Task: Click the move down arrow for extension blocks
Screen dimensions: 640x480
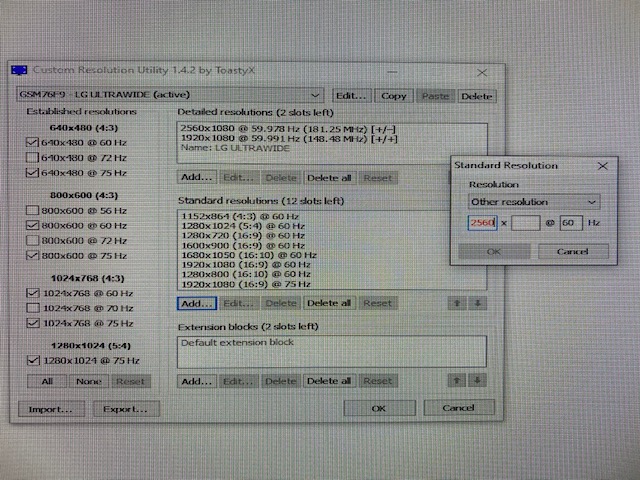Action: 478,381
